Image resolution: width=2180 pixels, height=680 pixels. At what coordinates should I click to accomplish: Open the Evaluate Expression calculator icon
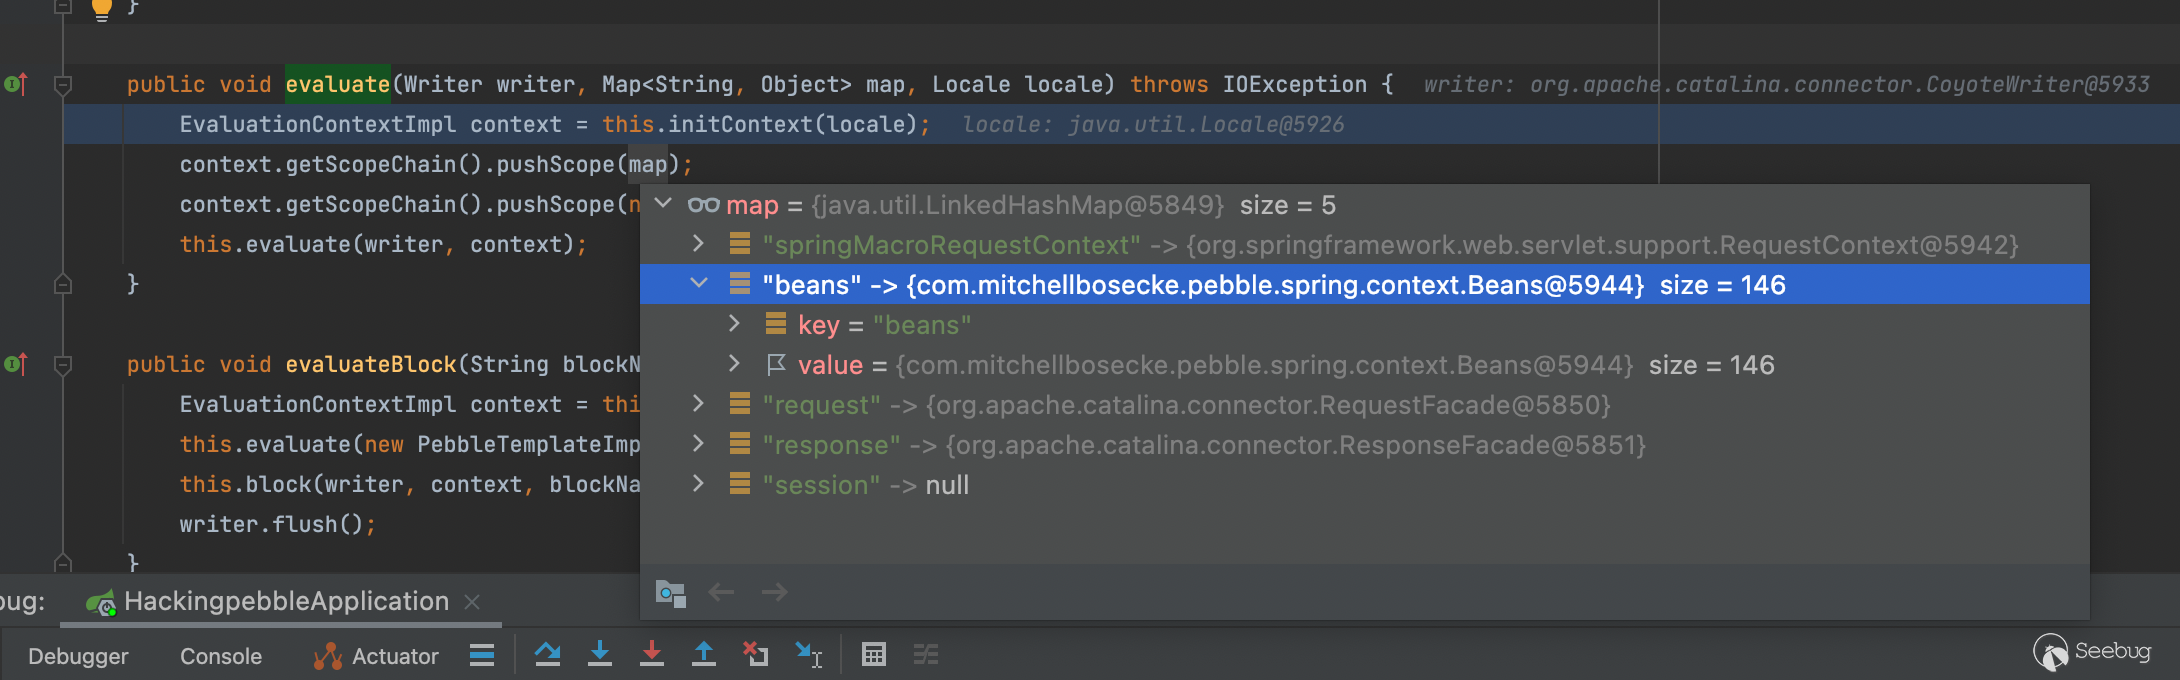[x=874, y=655]
